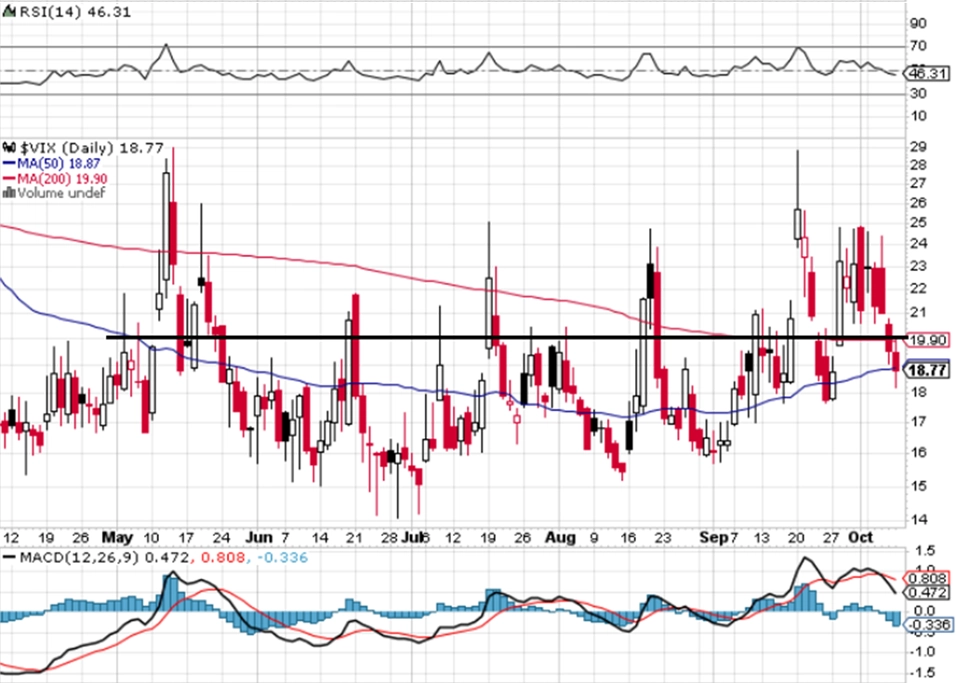This screenshot has height=683, width=956.
Task: Click the Sep label on date axis
Action: pos(713,537)
